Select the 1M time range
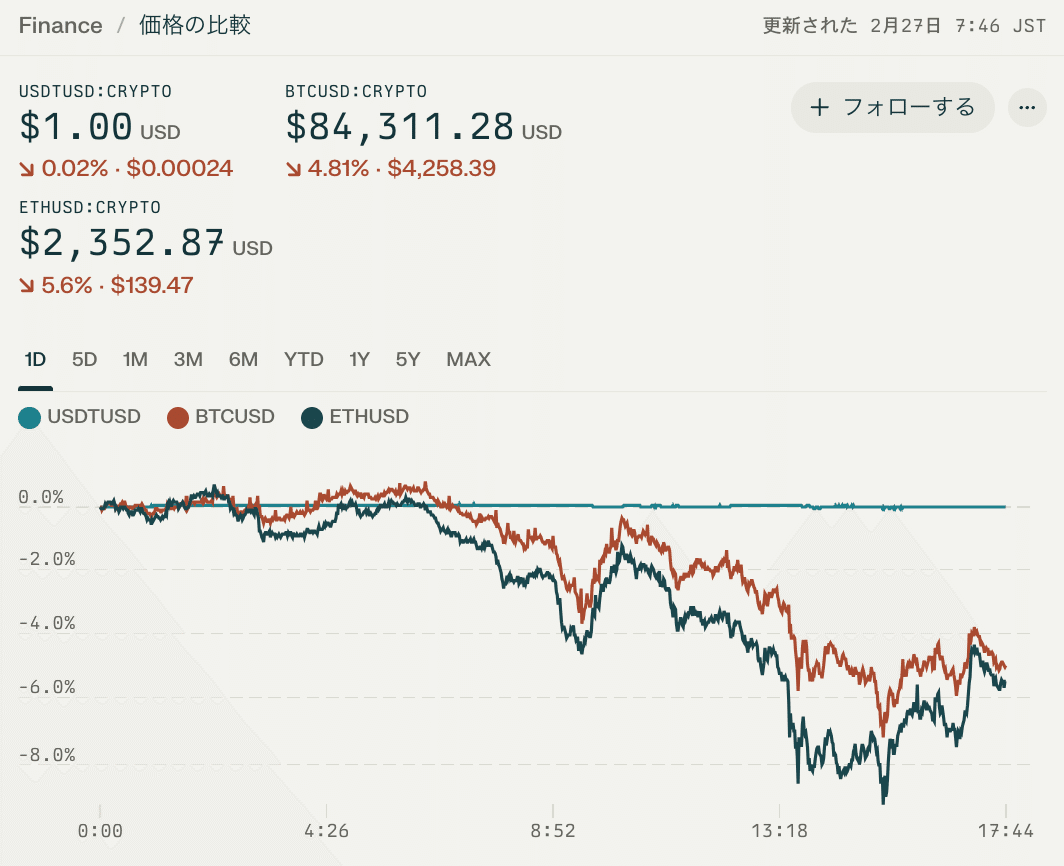 tap(135, 359)
